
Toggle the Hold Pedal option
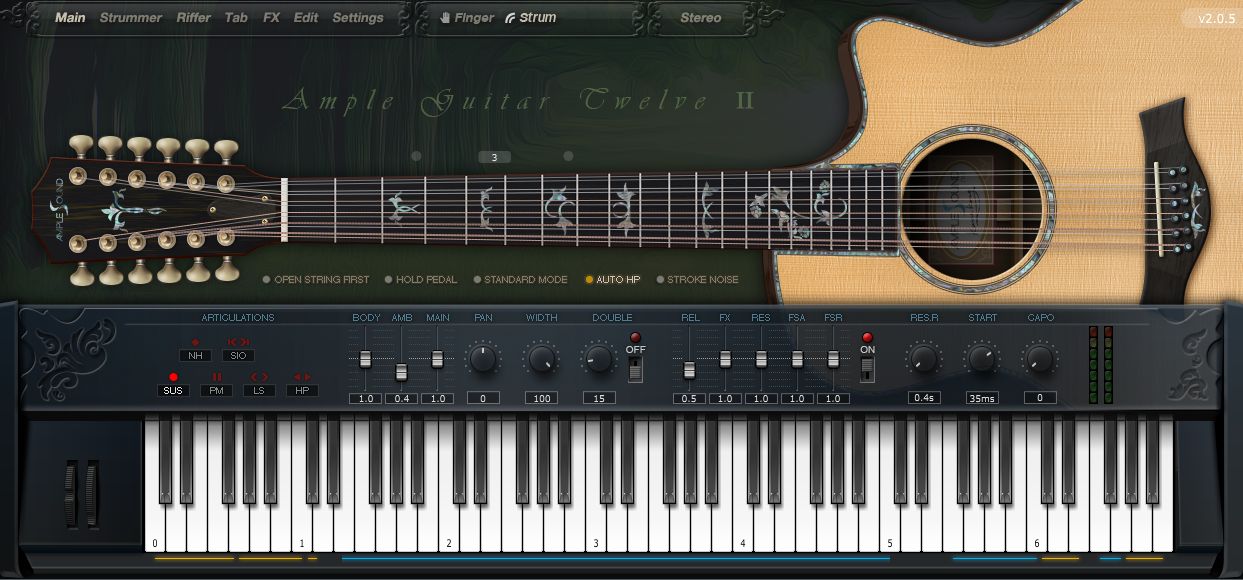(421, 280)
